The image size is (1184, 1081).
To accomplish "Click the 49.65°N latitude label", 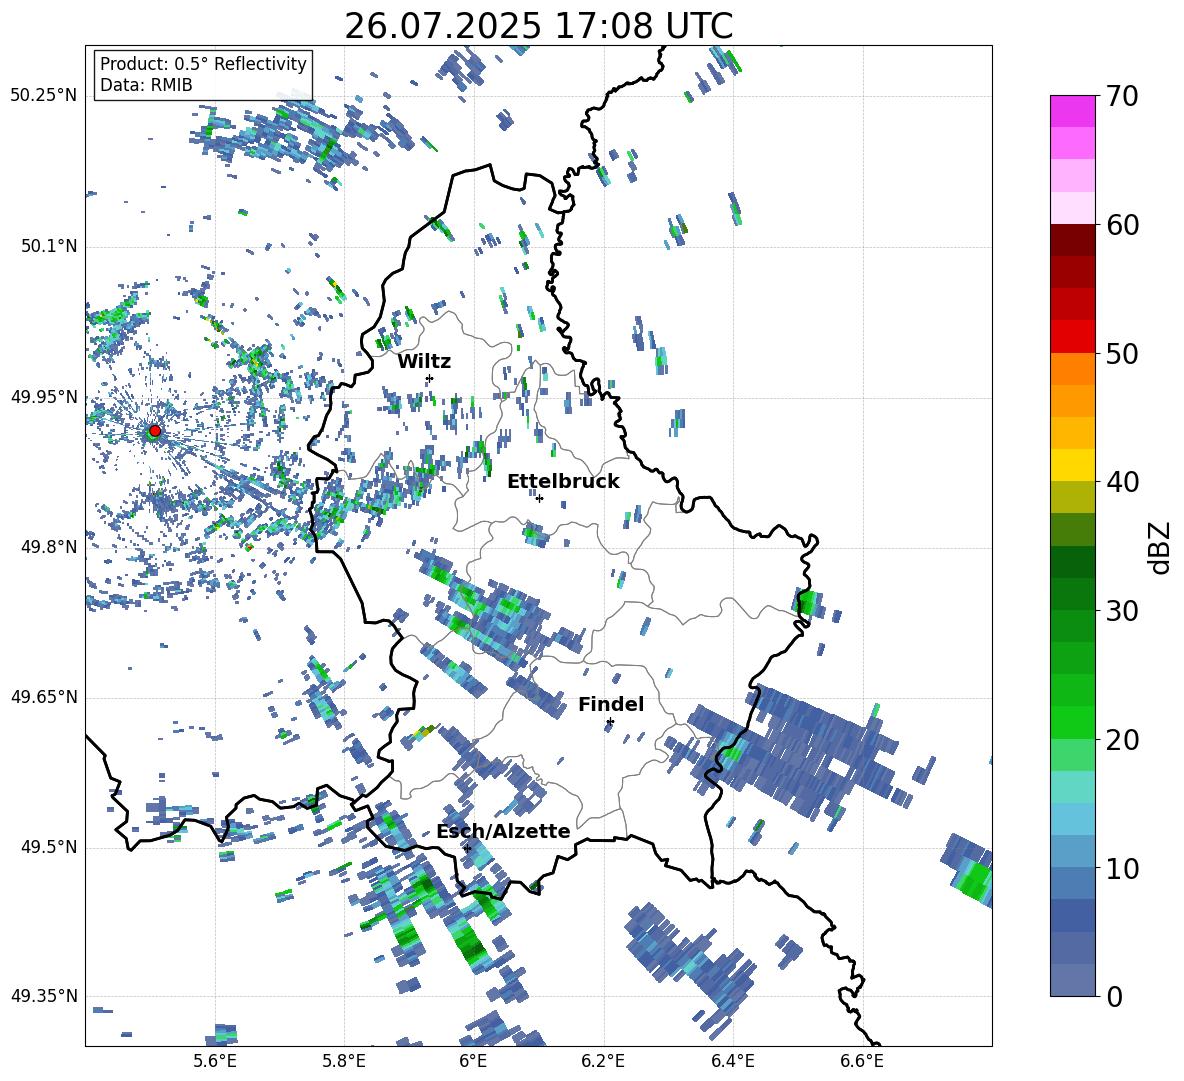I will point(44,696).
